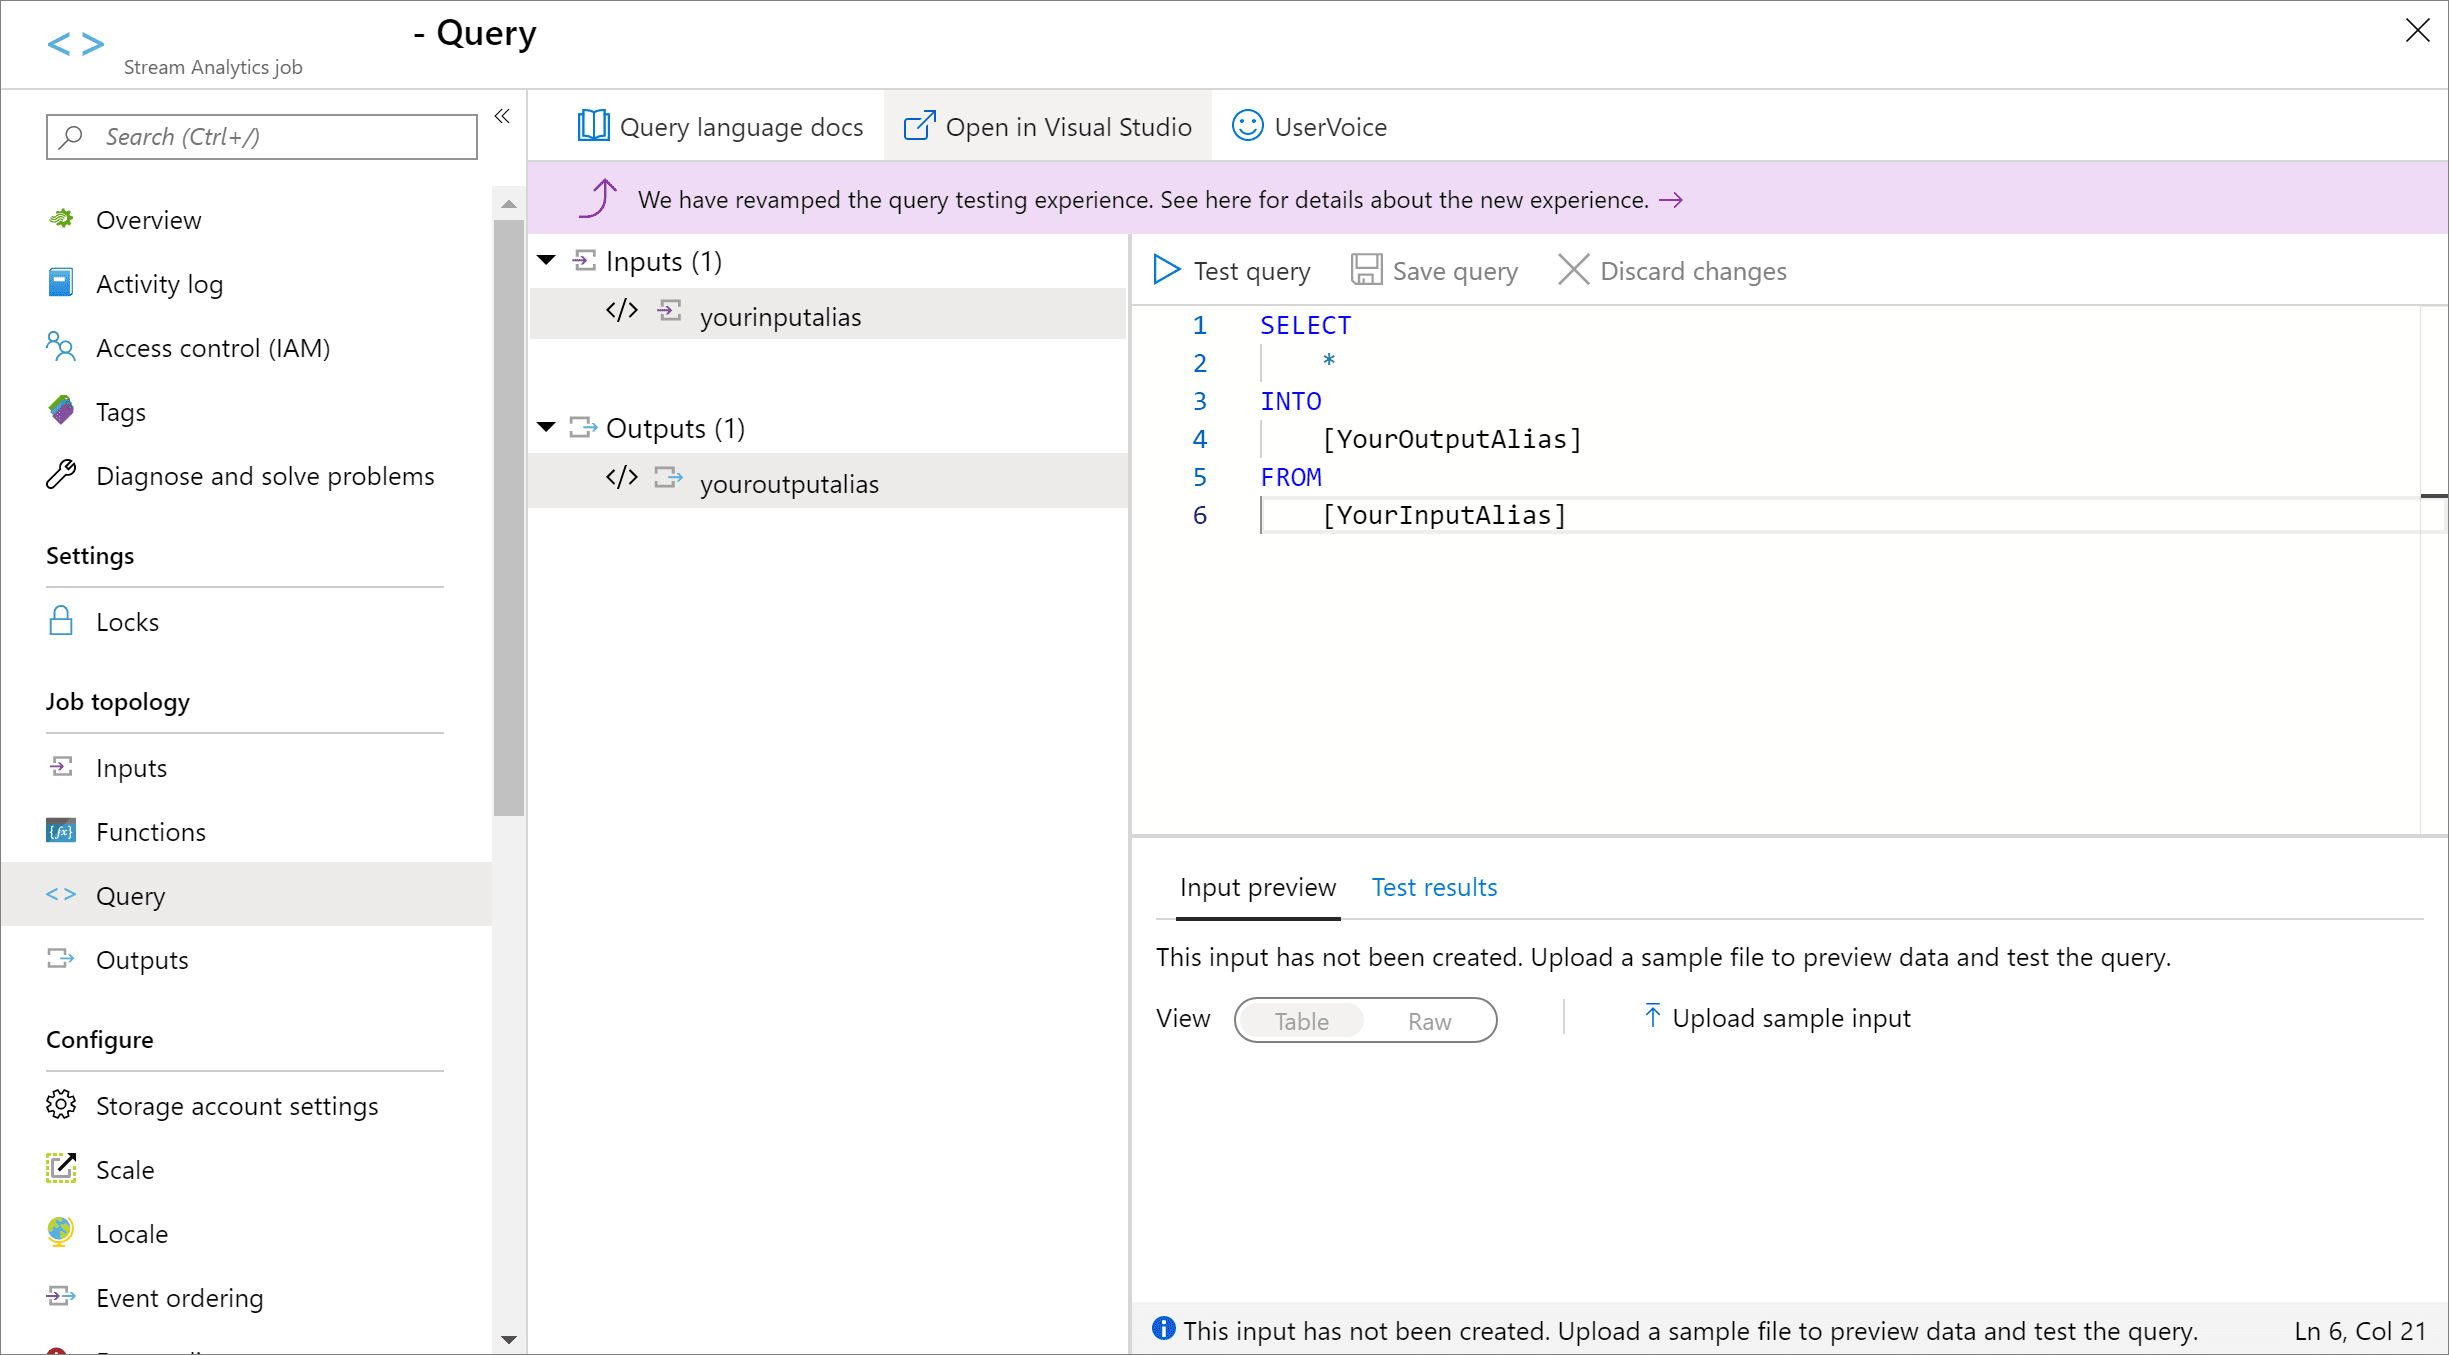
Task: Focus the Search (Ctrl+/) field
Action: click(262, 137)
